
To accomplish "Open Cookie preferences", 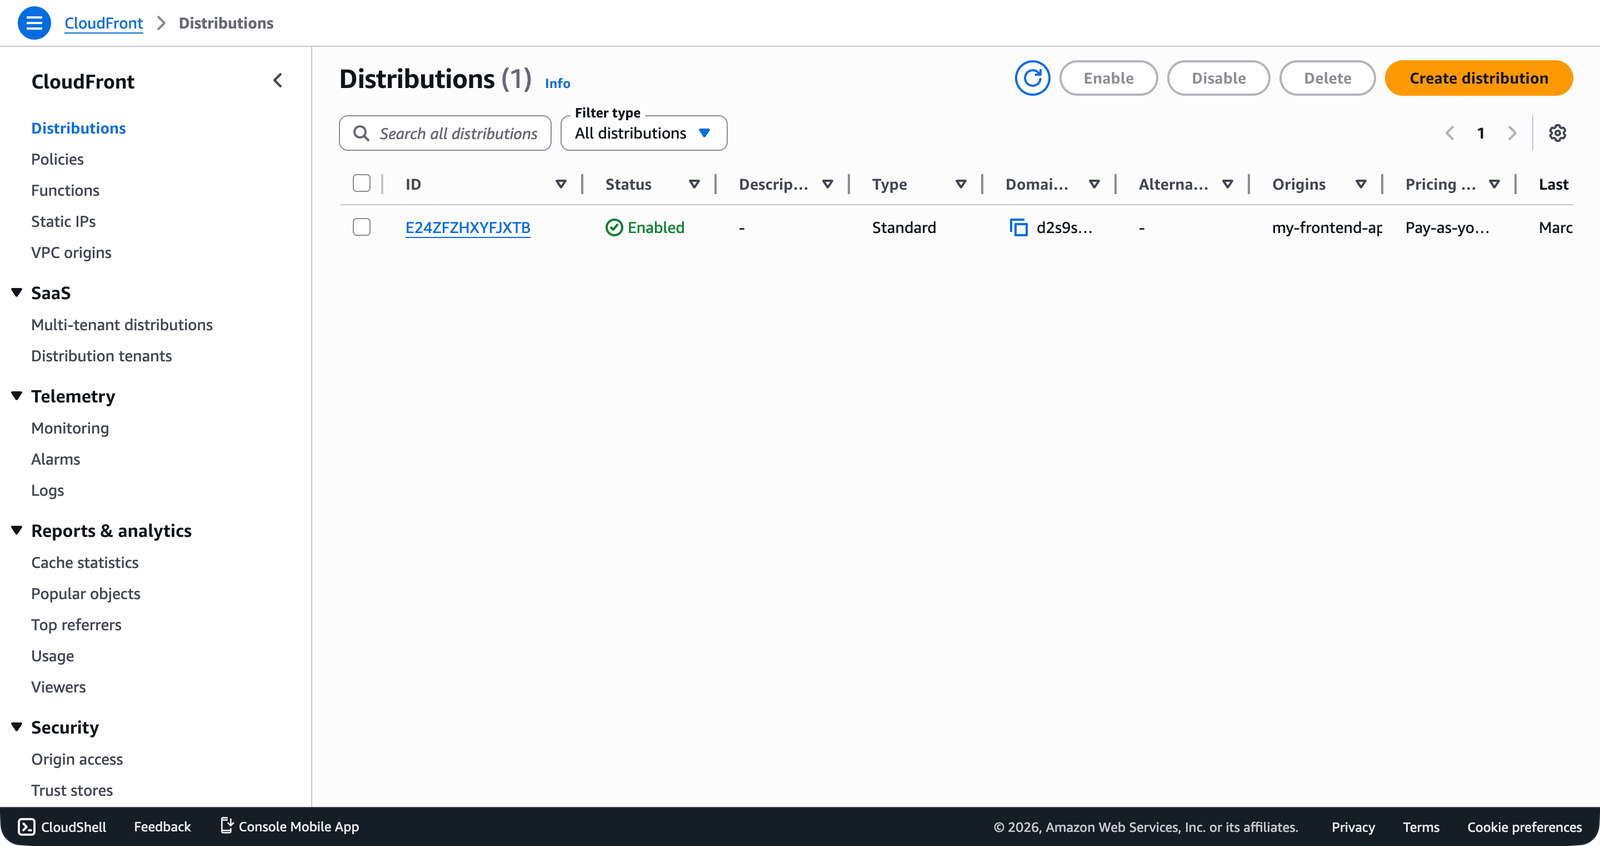I will point(1524,827).
